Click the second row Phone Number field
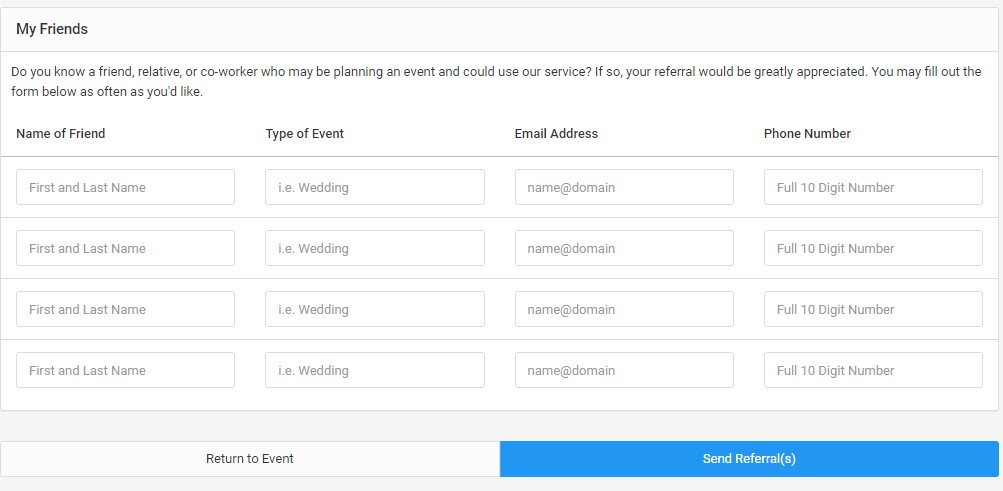 (x=873, y=248)
